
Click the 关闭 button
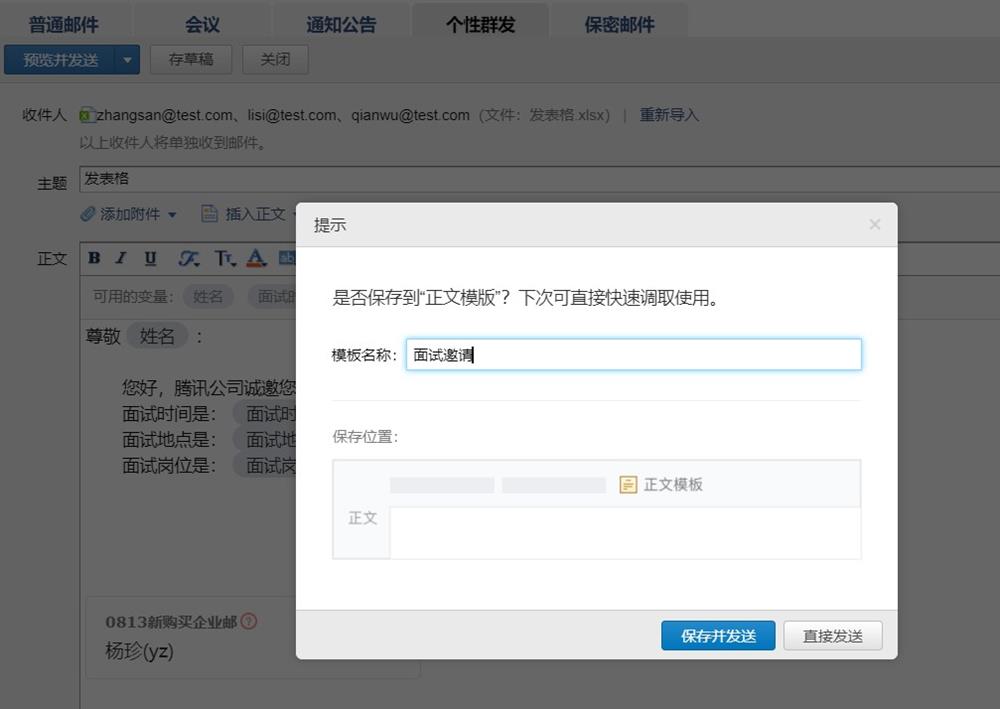(275, 59)
